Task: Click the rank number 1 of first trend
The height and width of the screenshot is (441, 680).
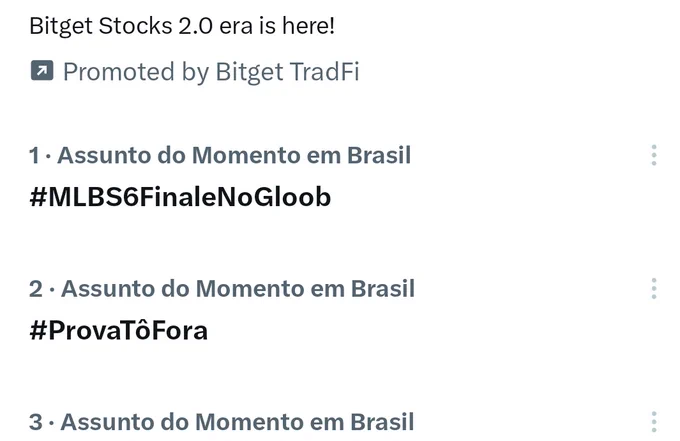Action: 35,156
